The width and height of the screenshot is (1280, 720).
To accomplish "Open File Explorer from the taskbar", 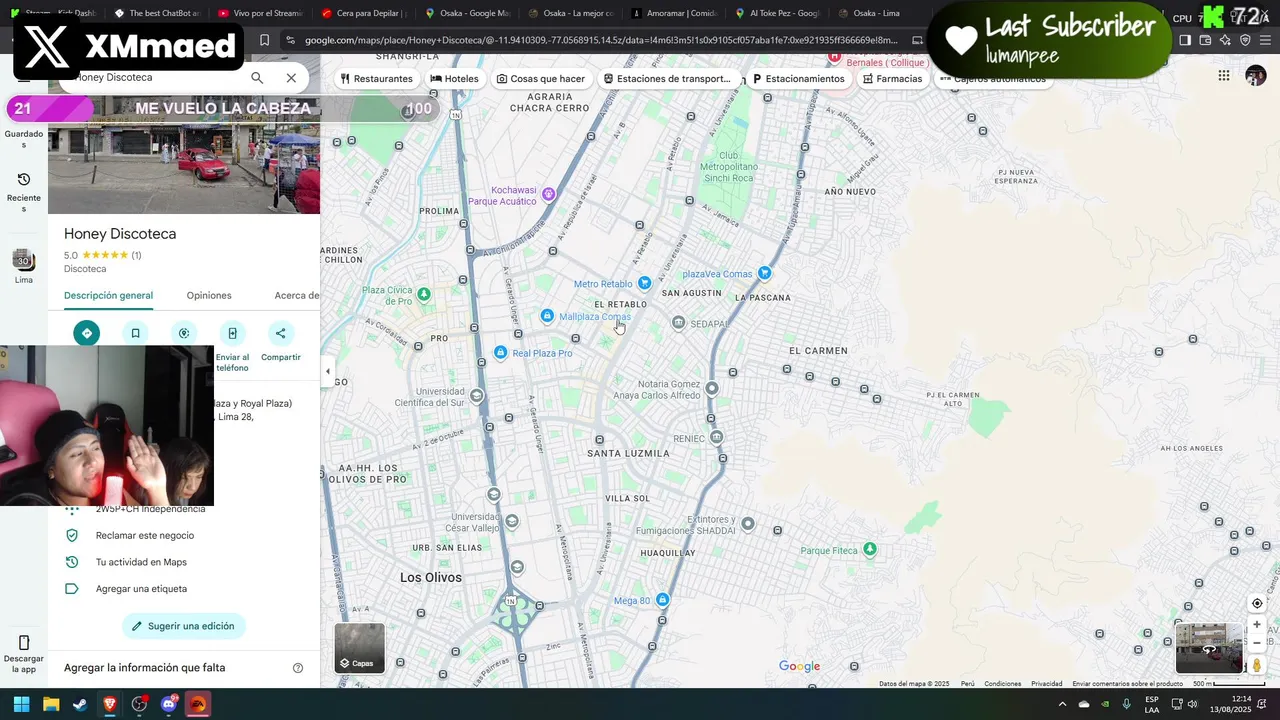I will [x=51, y=704].
